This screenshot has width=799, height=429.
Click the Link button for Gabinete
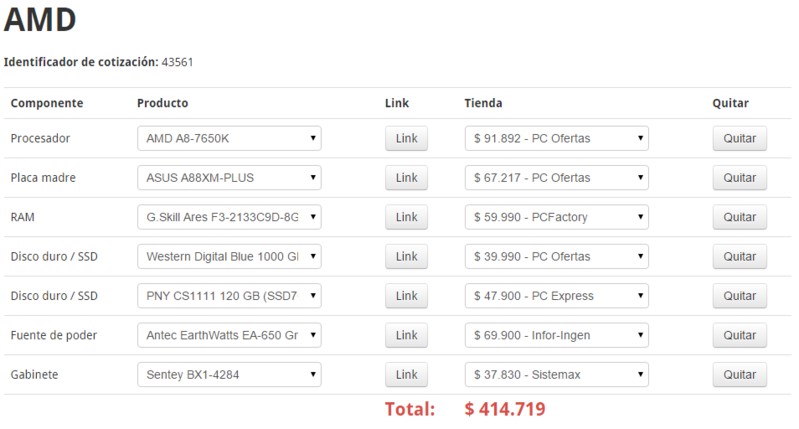[x=406, y=375]
